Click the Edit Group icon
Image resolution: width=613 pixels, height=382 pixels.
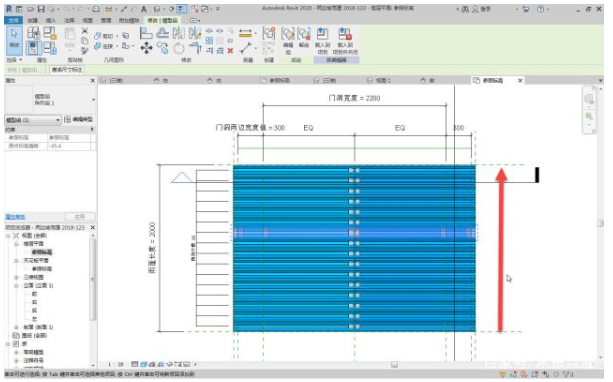pyautogui.click(x=288, y=34)
